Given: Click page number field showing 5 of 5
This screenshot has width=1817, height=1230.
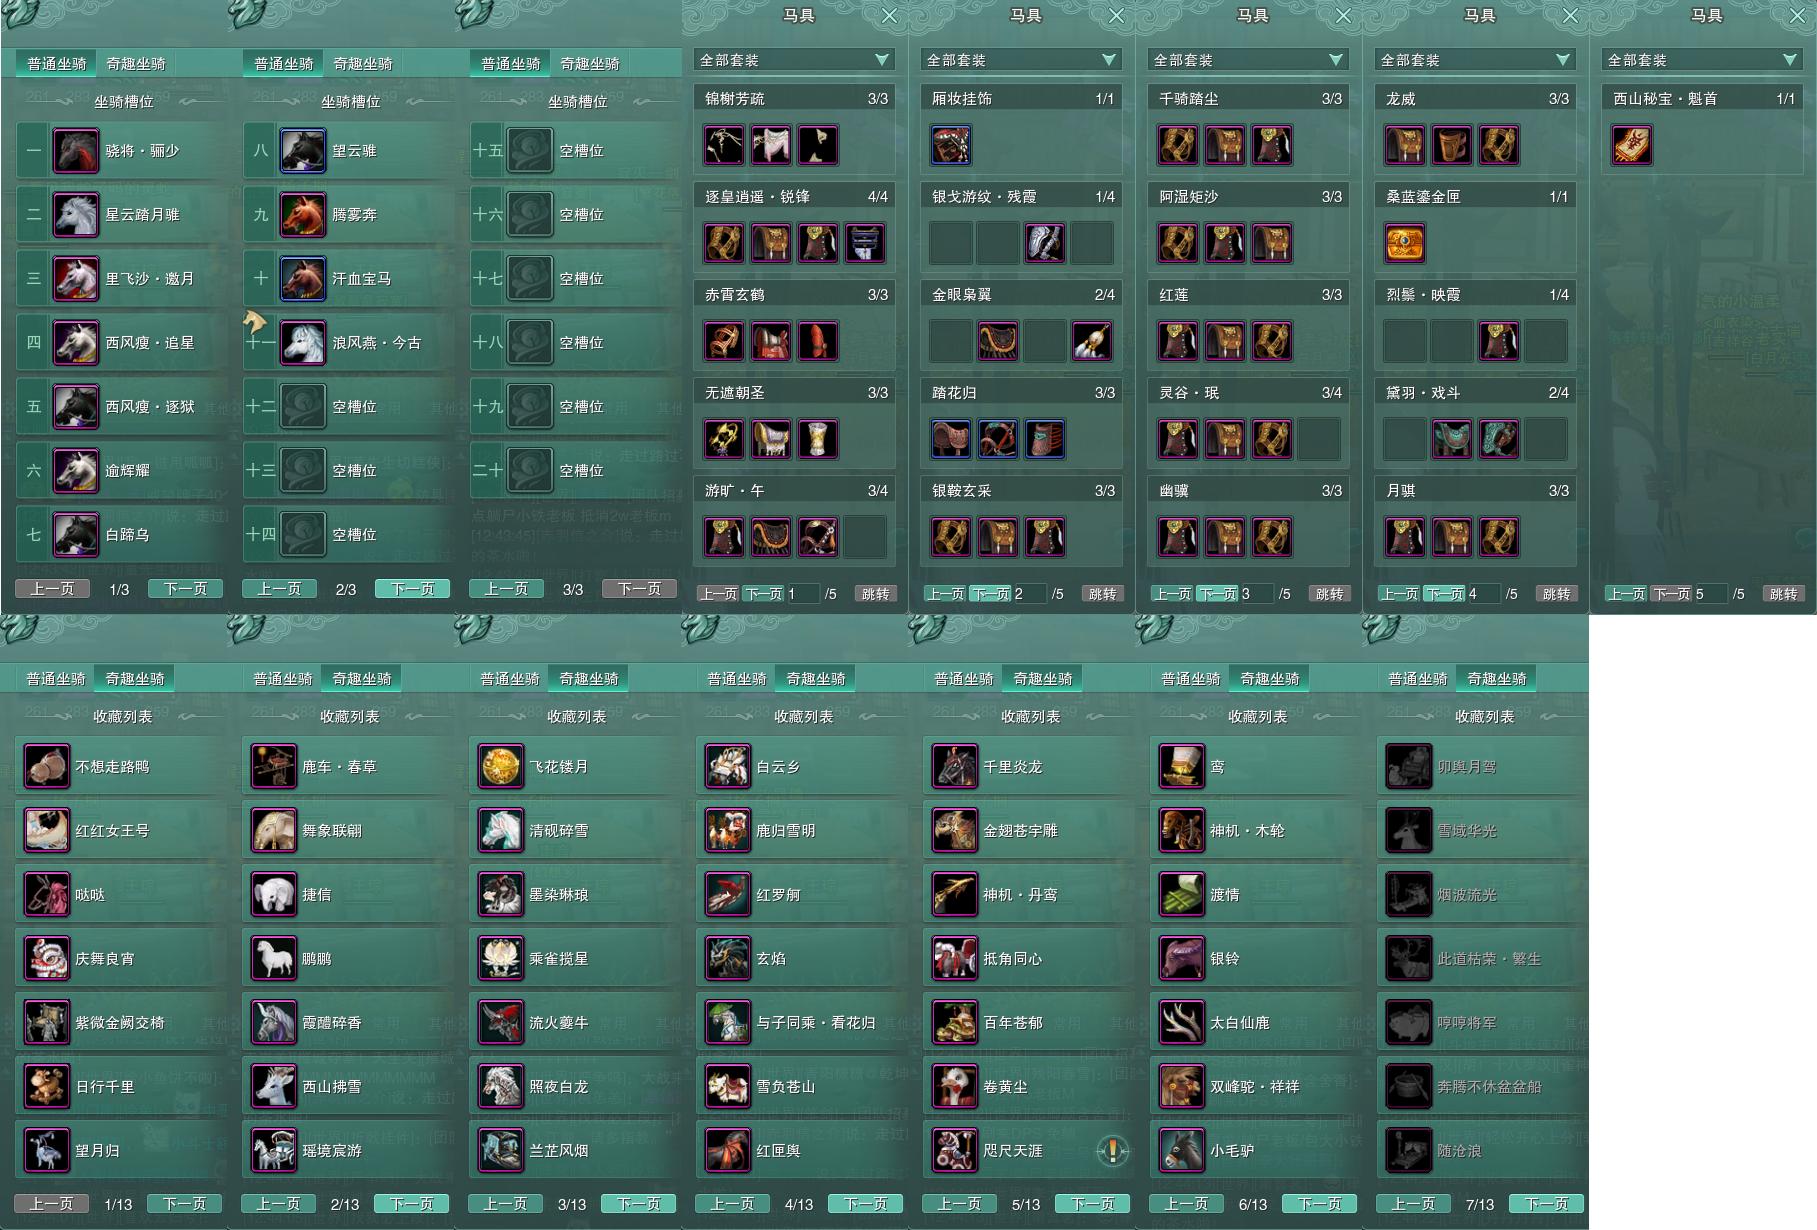Looking at the screenshot, I should click(x=1710, y=594).
